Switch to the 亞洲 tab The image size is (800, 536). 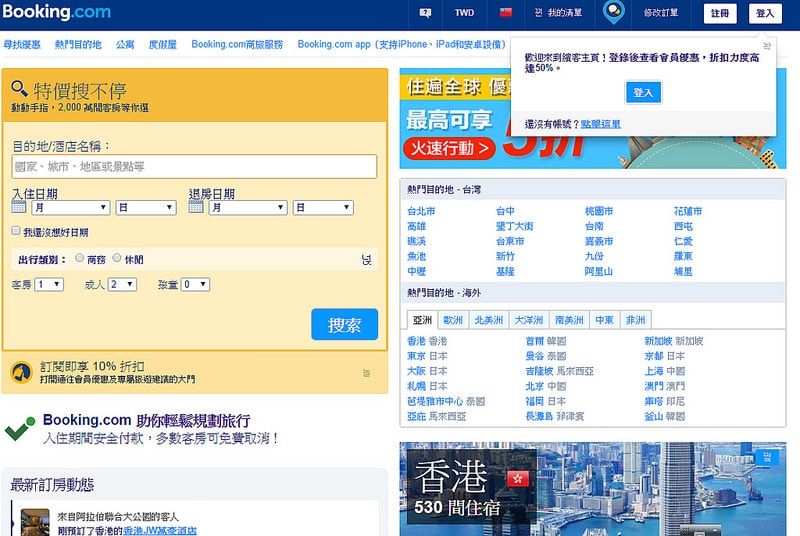[x=422, y=320]
